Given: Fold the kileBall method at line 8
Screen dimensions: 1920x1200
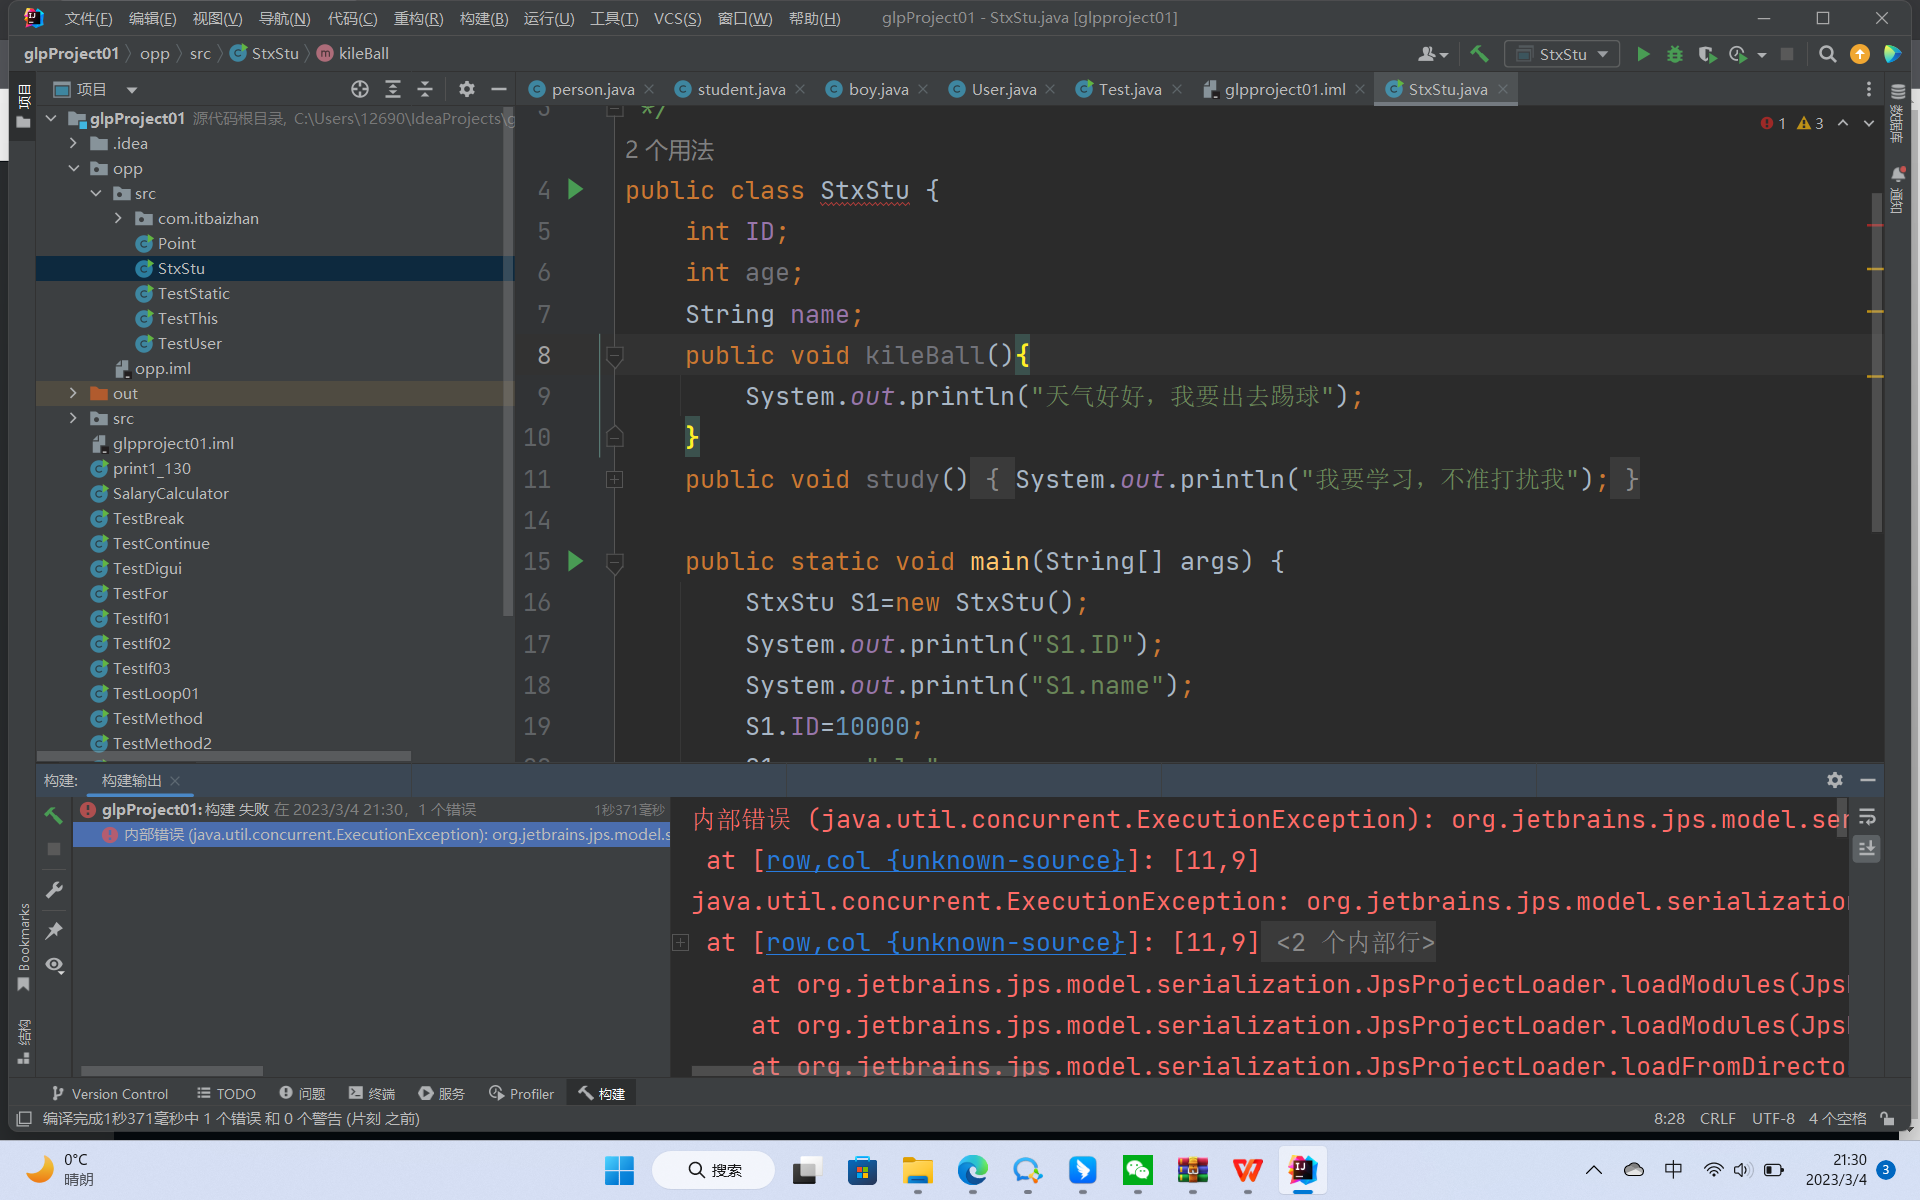Looking at the screenshot, I should coord(615,355).
